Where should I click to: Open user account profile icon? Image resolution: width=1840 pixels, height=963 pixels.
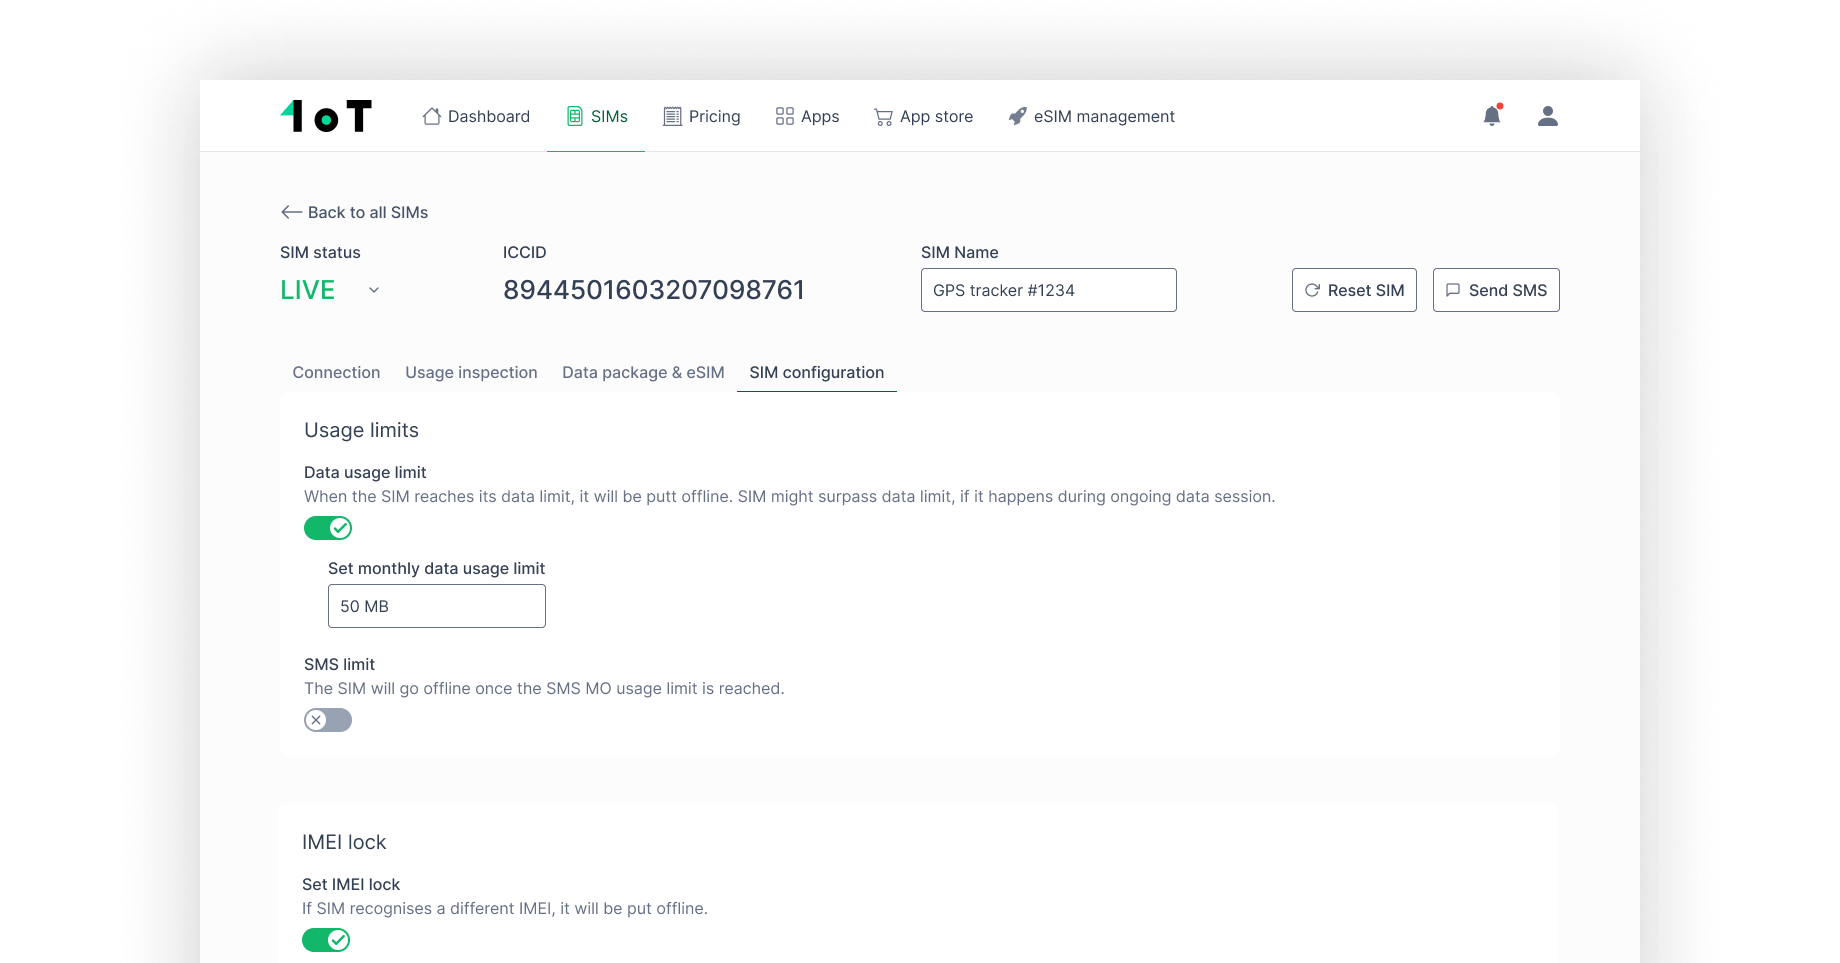(1548, 116)
